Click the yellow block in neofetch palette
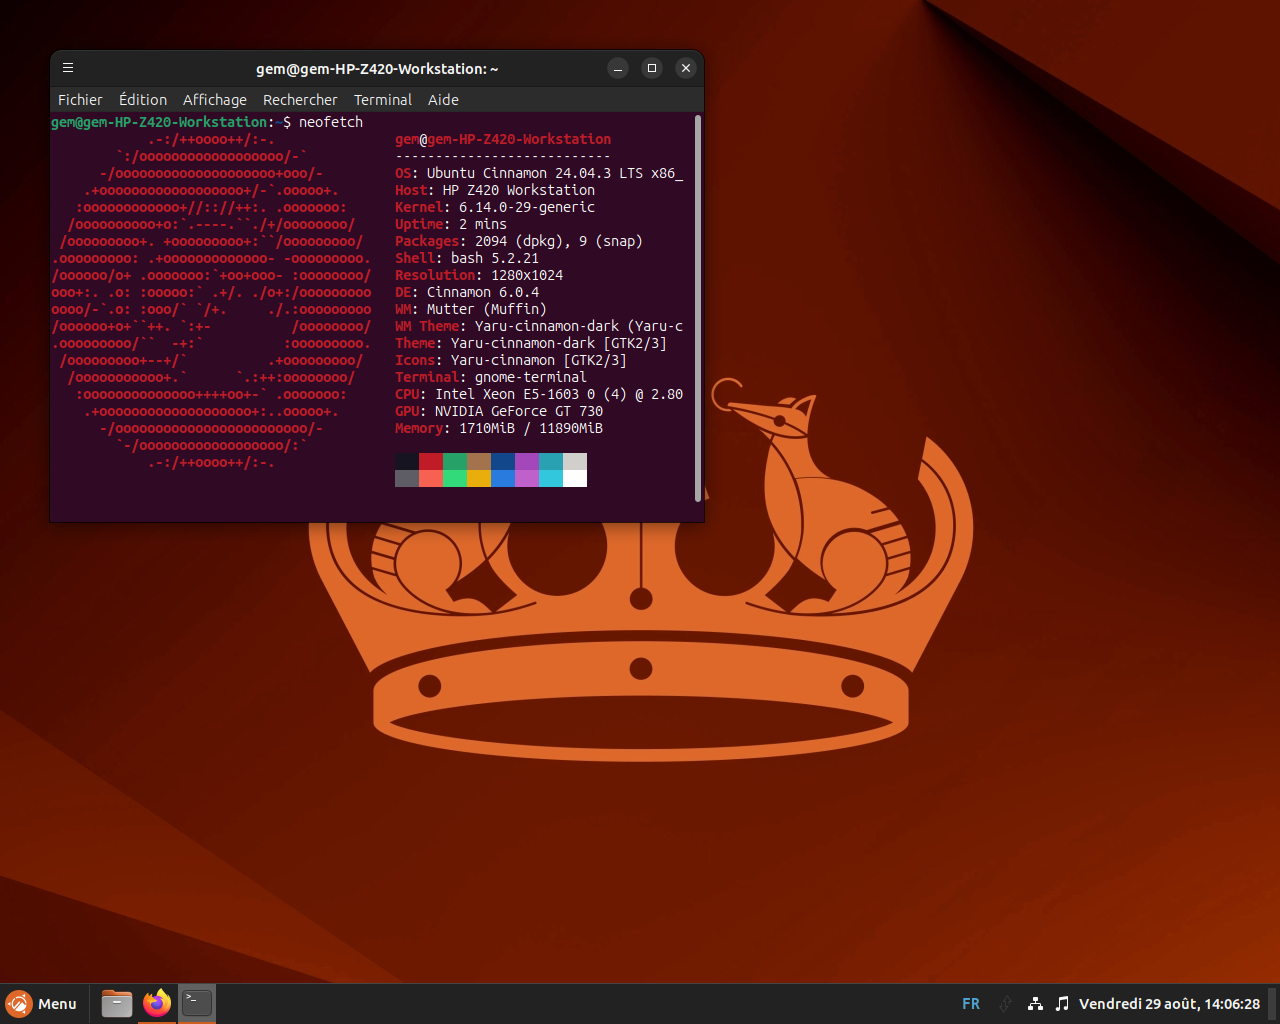 pyautogui.click(x=479, y=478)
